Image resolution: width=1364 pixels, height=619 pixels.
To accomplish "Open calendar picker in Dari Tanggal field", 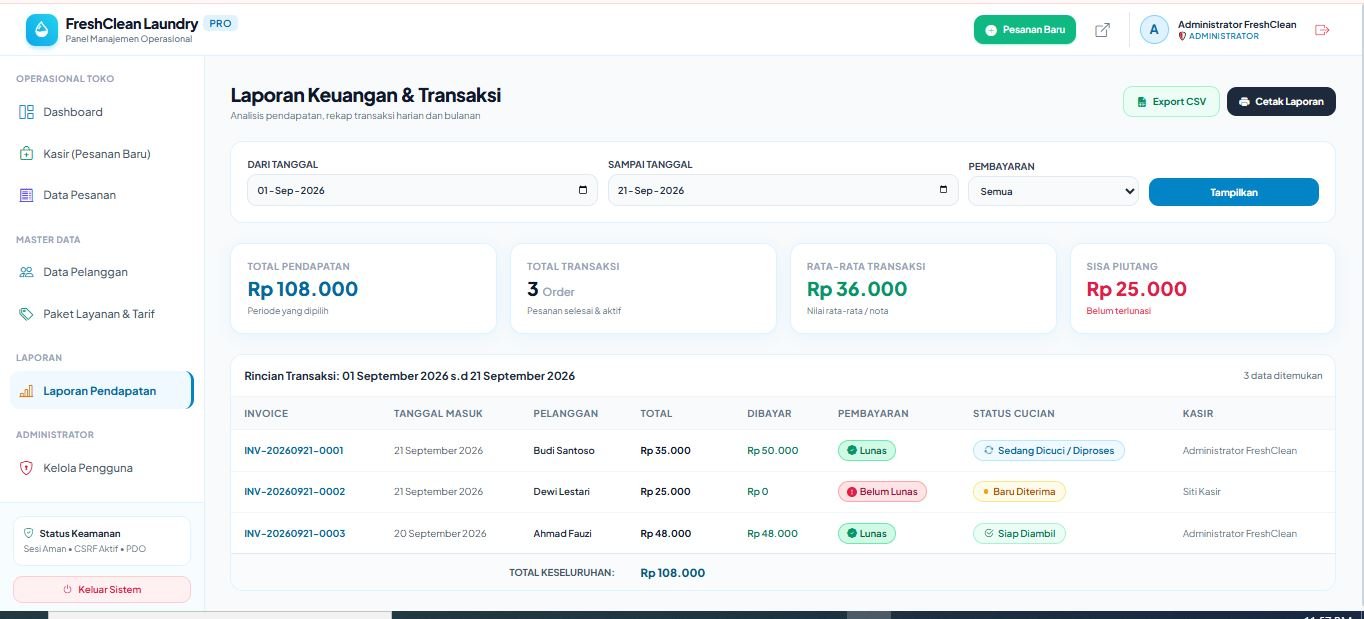I will click(x=583, y=190).
